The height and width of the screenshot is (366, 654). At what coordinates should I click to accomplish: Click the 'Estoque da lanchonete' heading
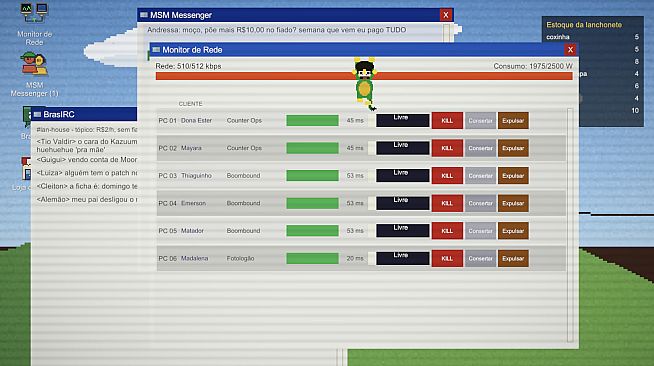[x=584, y=25]
